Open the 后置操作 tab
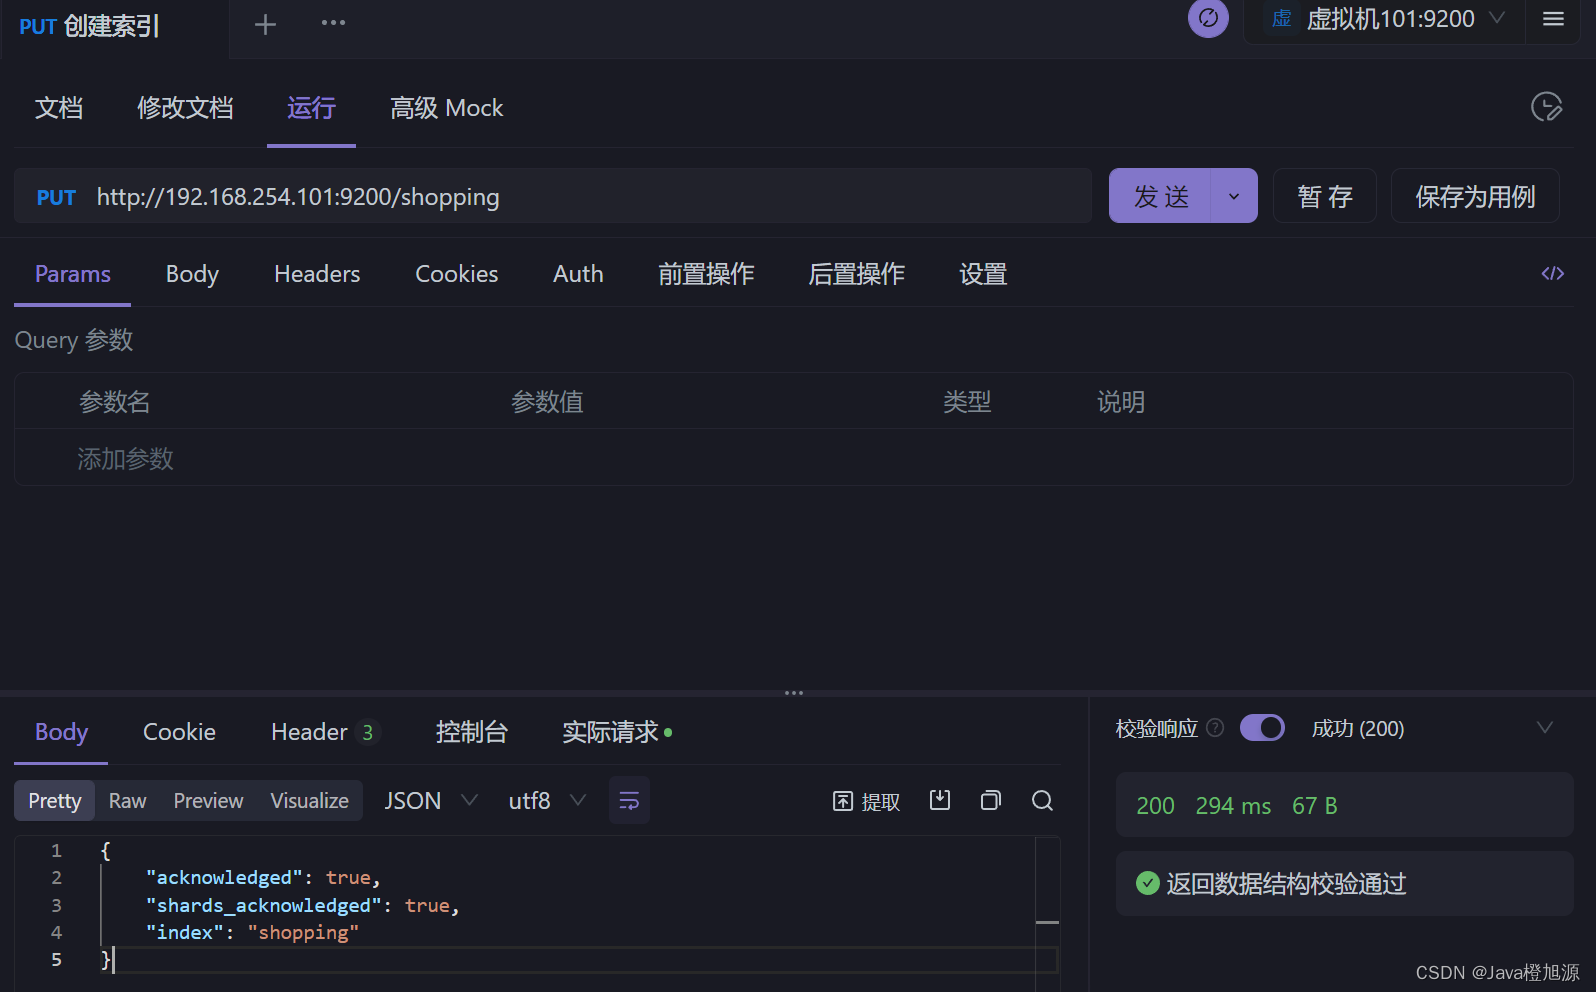Image resolution: width=1596 pixels, height=992 pixels. (x=856, y=274)
